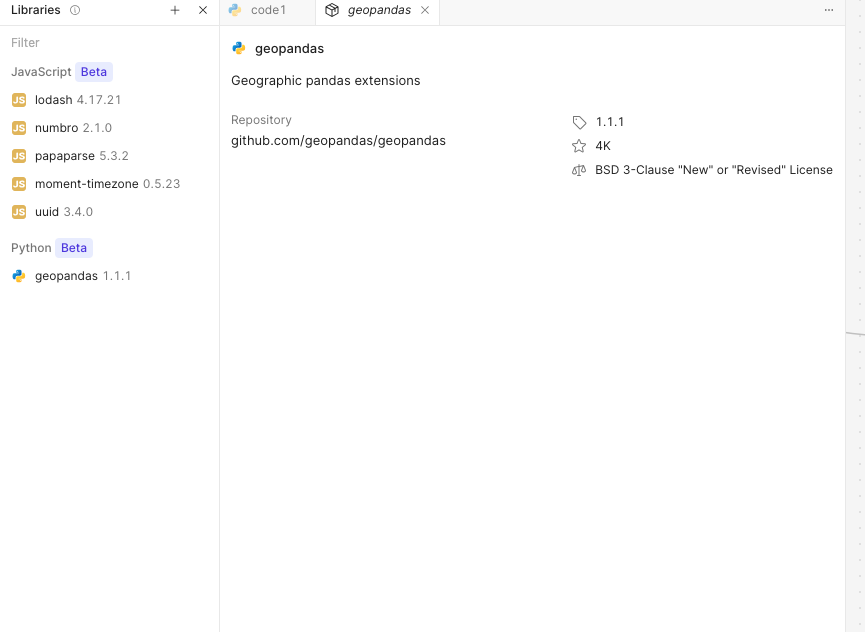Close the geopandas tab
The width and height of the screenshot is (865, 632).
pos(425,10)
